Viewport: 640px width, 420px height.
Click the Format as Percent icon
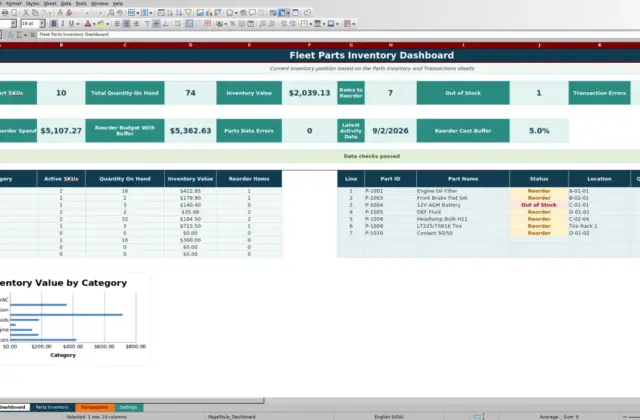pyautogui.click(x=232, y=24)
